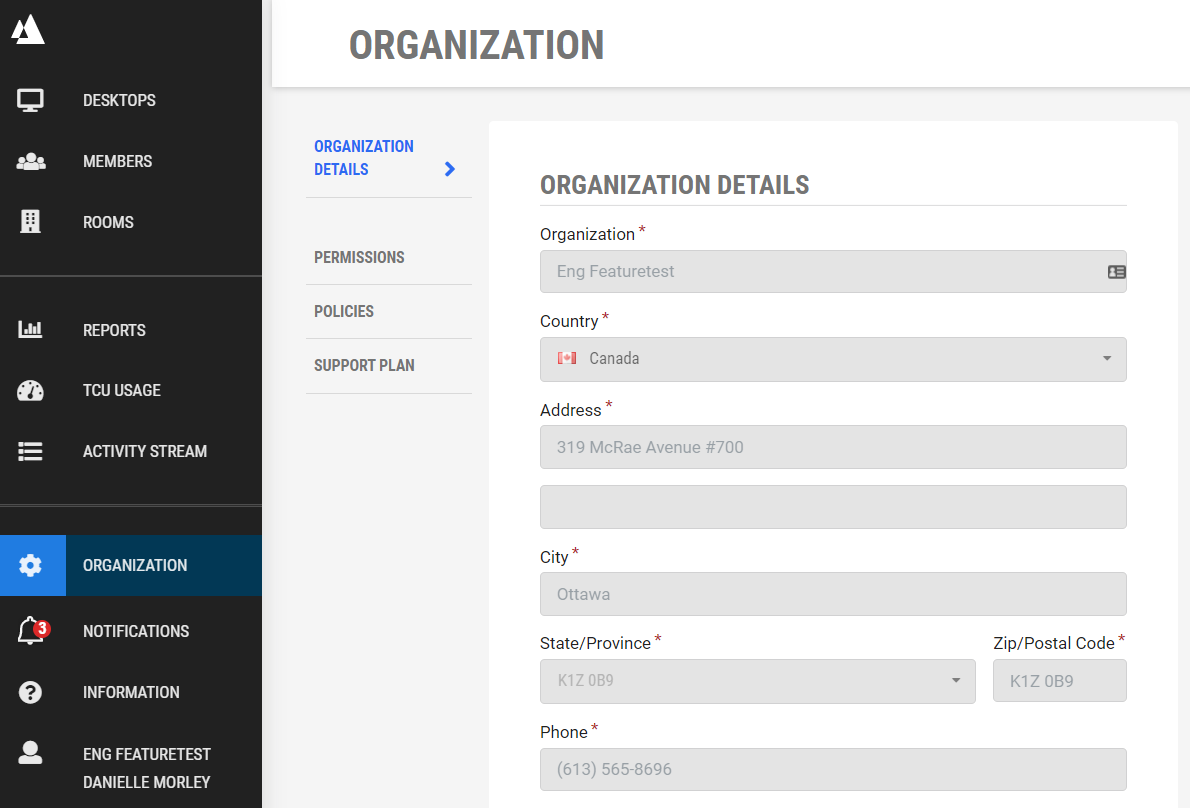
Task: Click the Organization Details section heading
Action: tap(675, 185)
